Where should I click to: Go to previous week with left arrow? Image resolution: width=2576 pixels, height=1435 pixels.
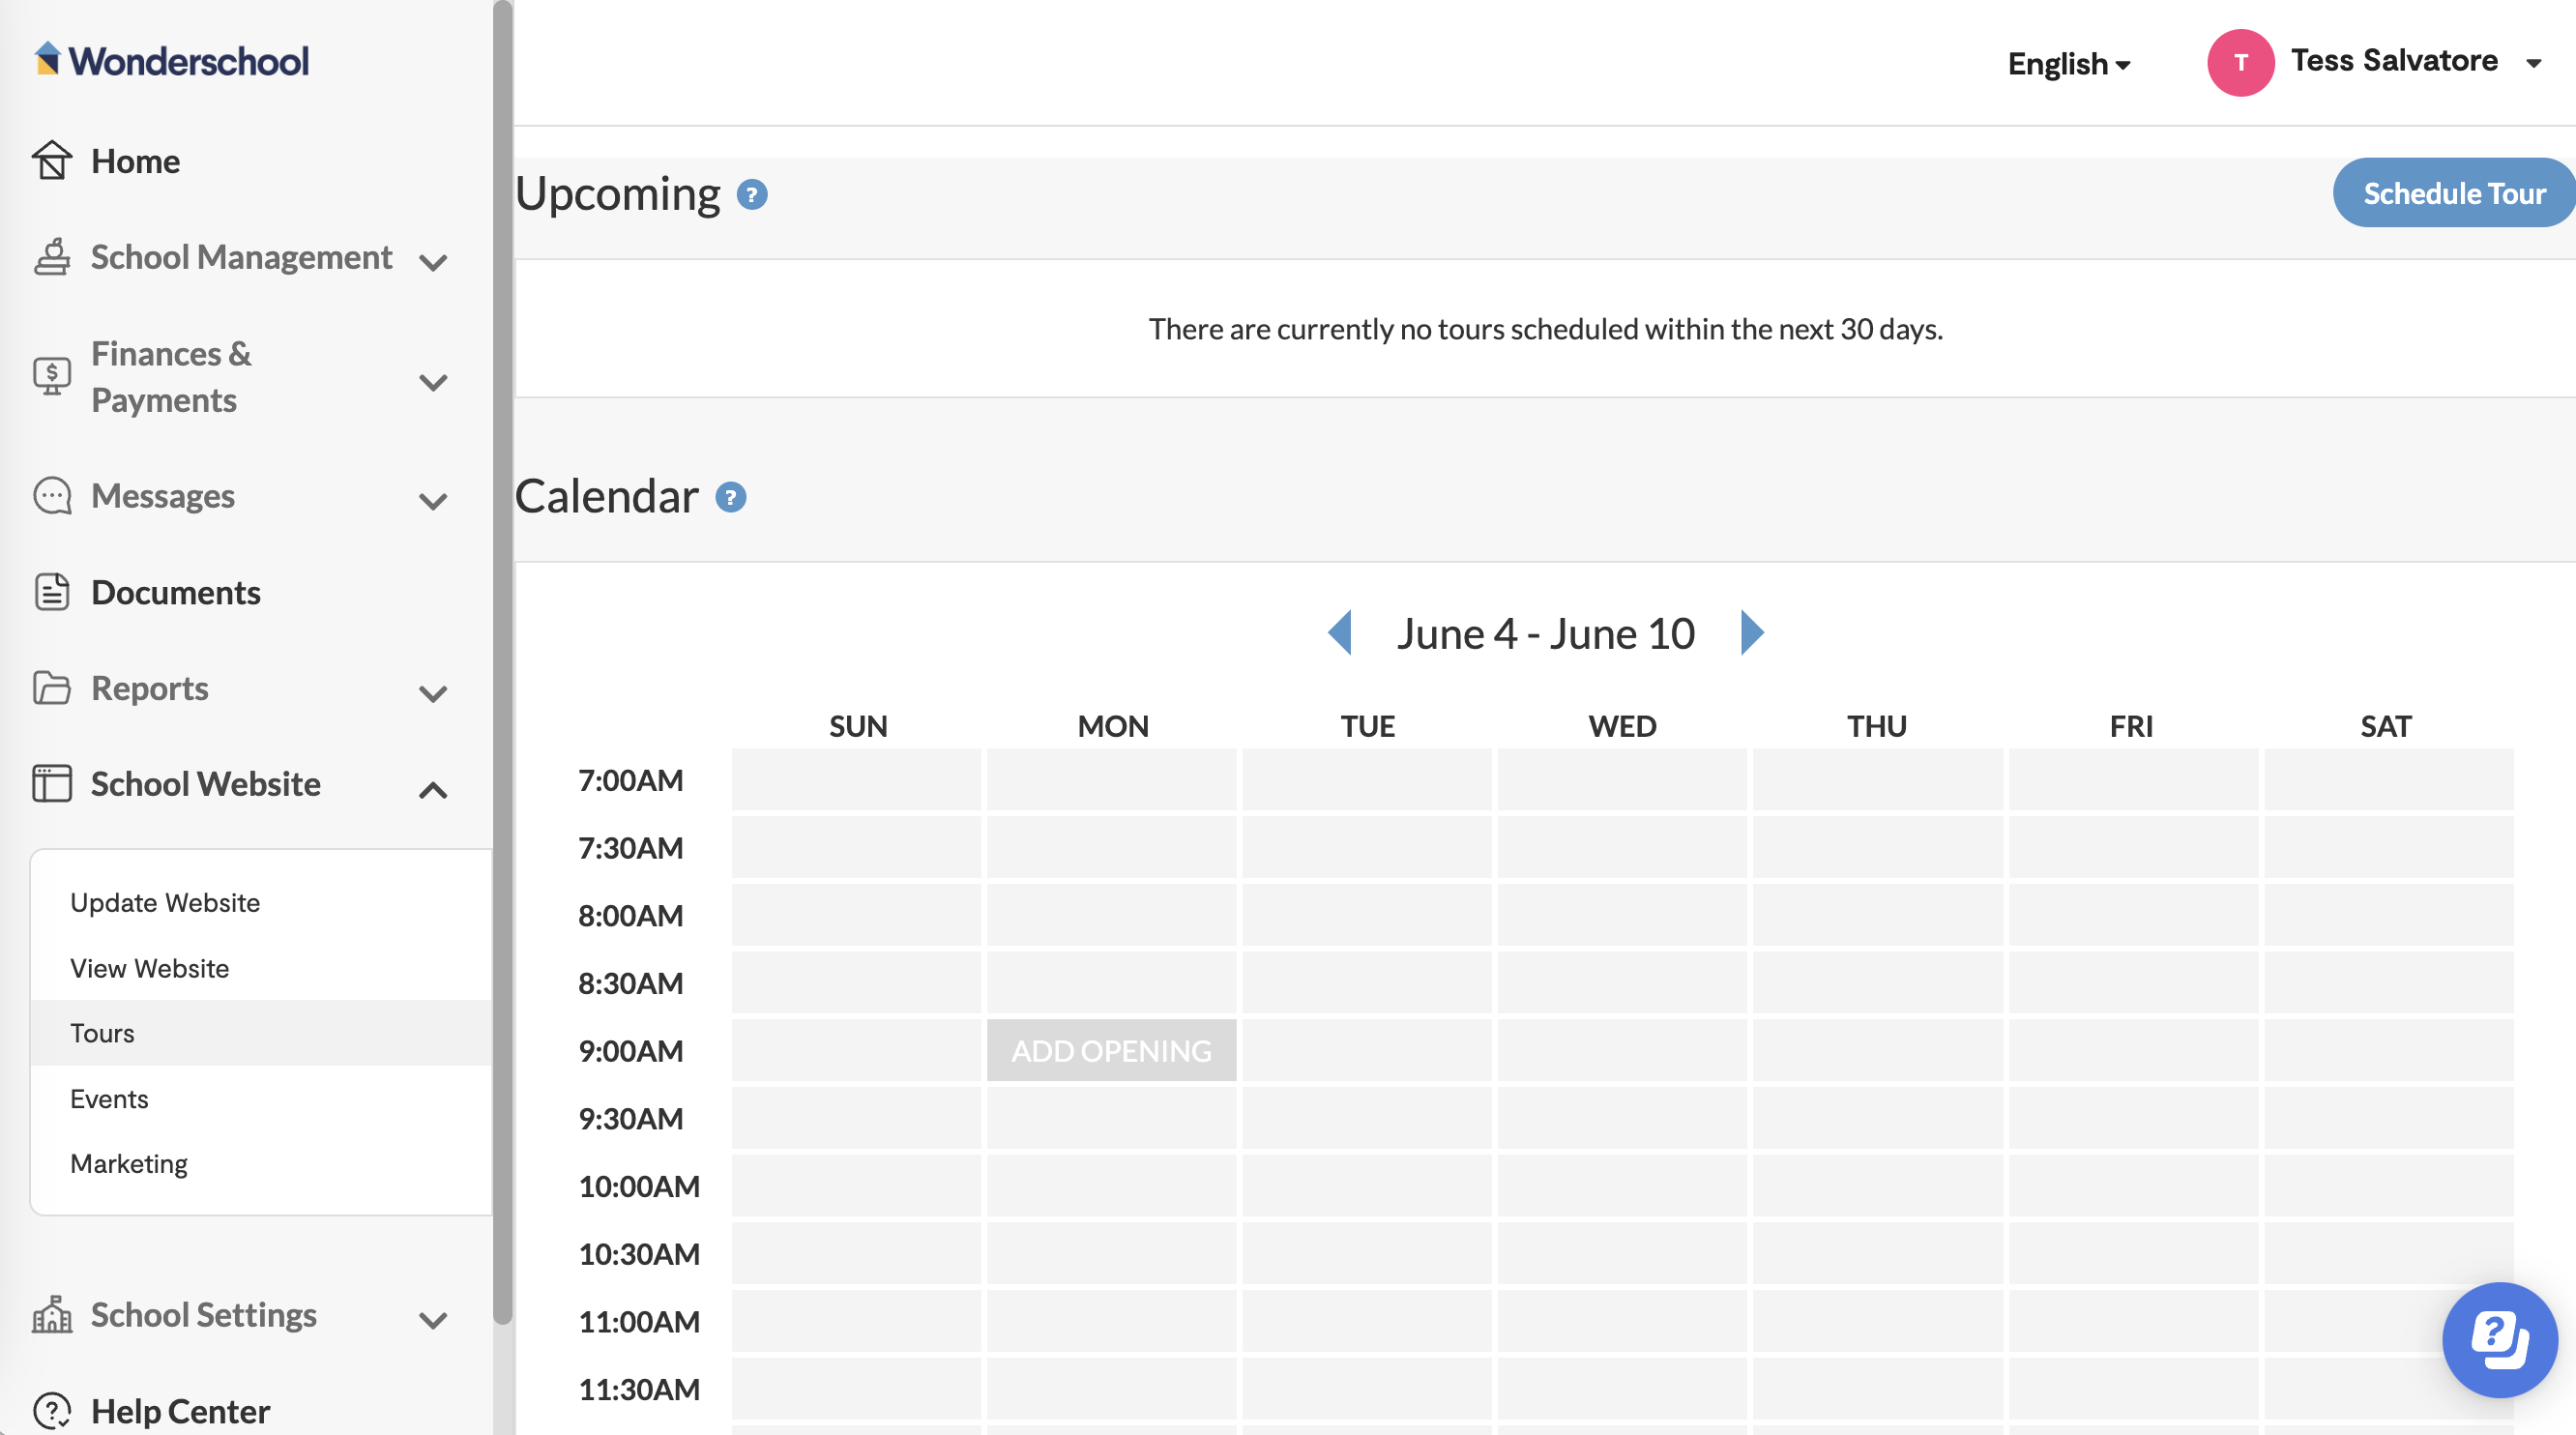coord(1339,633)
